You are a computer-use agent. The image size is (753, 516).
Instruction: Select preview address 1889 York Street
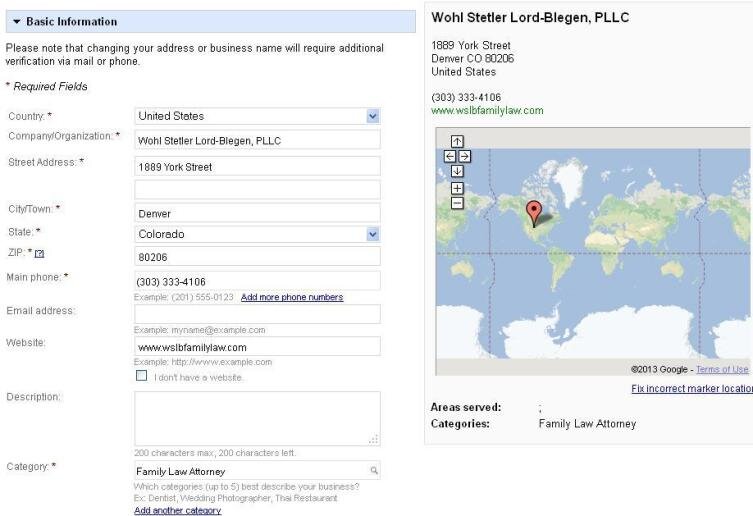[x=471, y=46]
